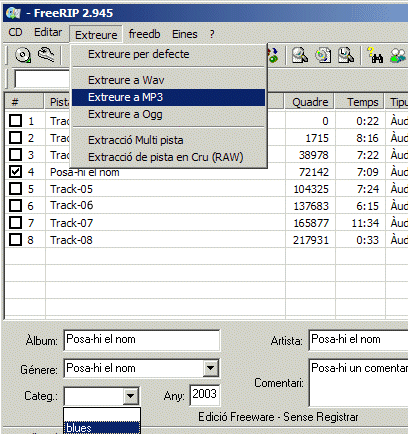
Task: Click the Quadre value 165877
Action: [x=311, y=223]
